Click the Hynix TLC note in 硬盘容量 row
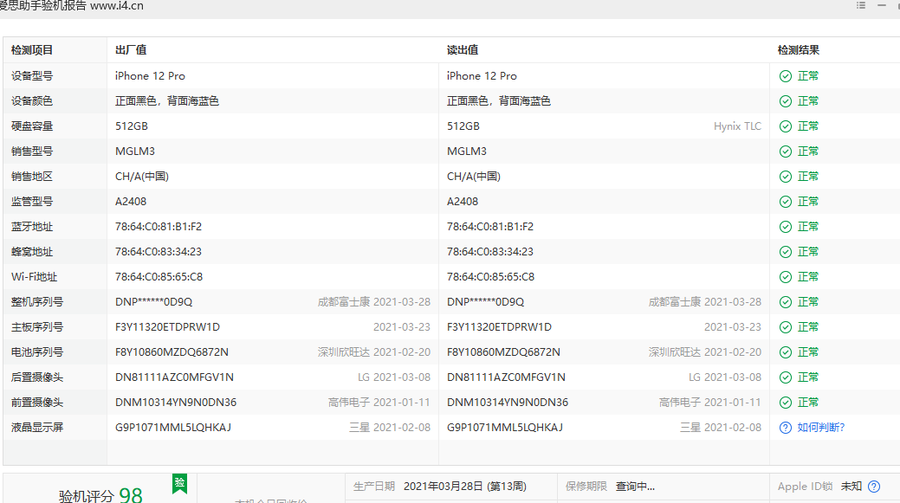The width and height of the screenshot is (900, 503). click(737, 126)
